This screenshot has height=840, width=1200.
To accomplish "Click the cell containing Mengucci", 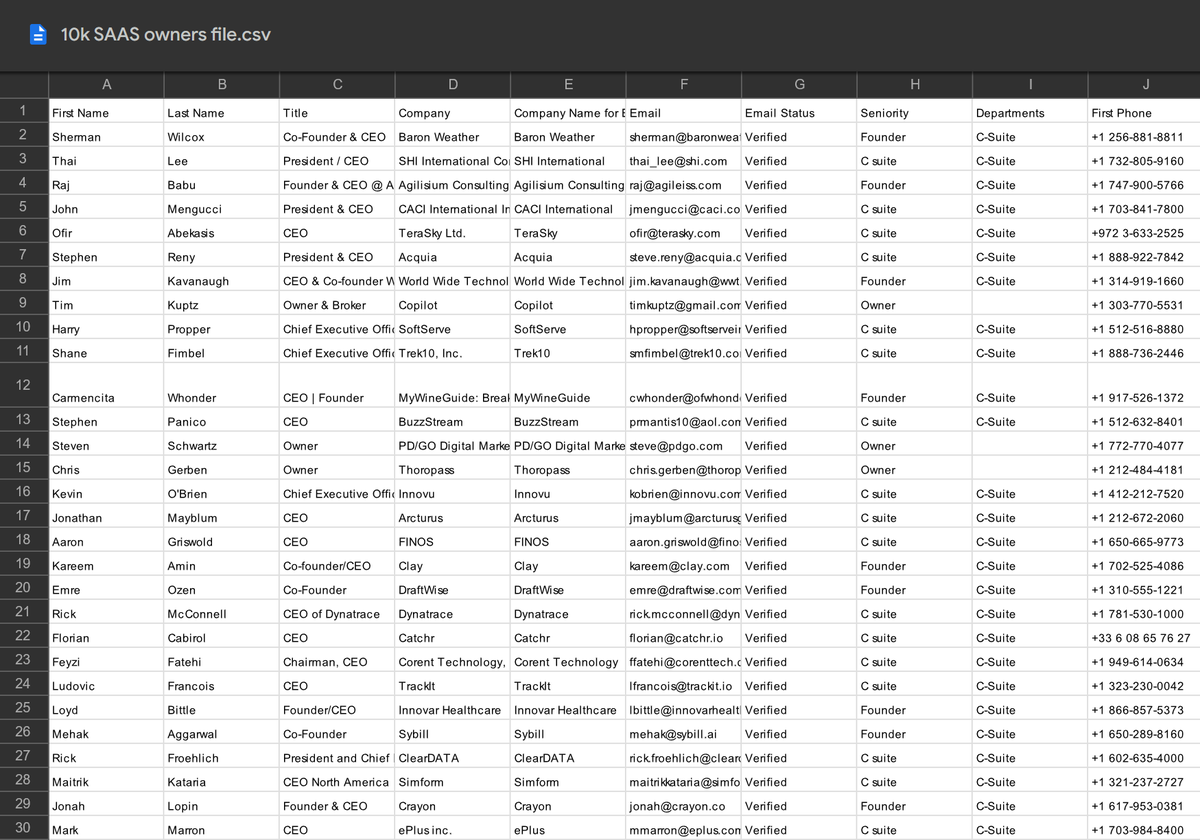I will click(222, 208).
